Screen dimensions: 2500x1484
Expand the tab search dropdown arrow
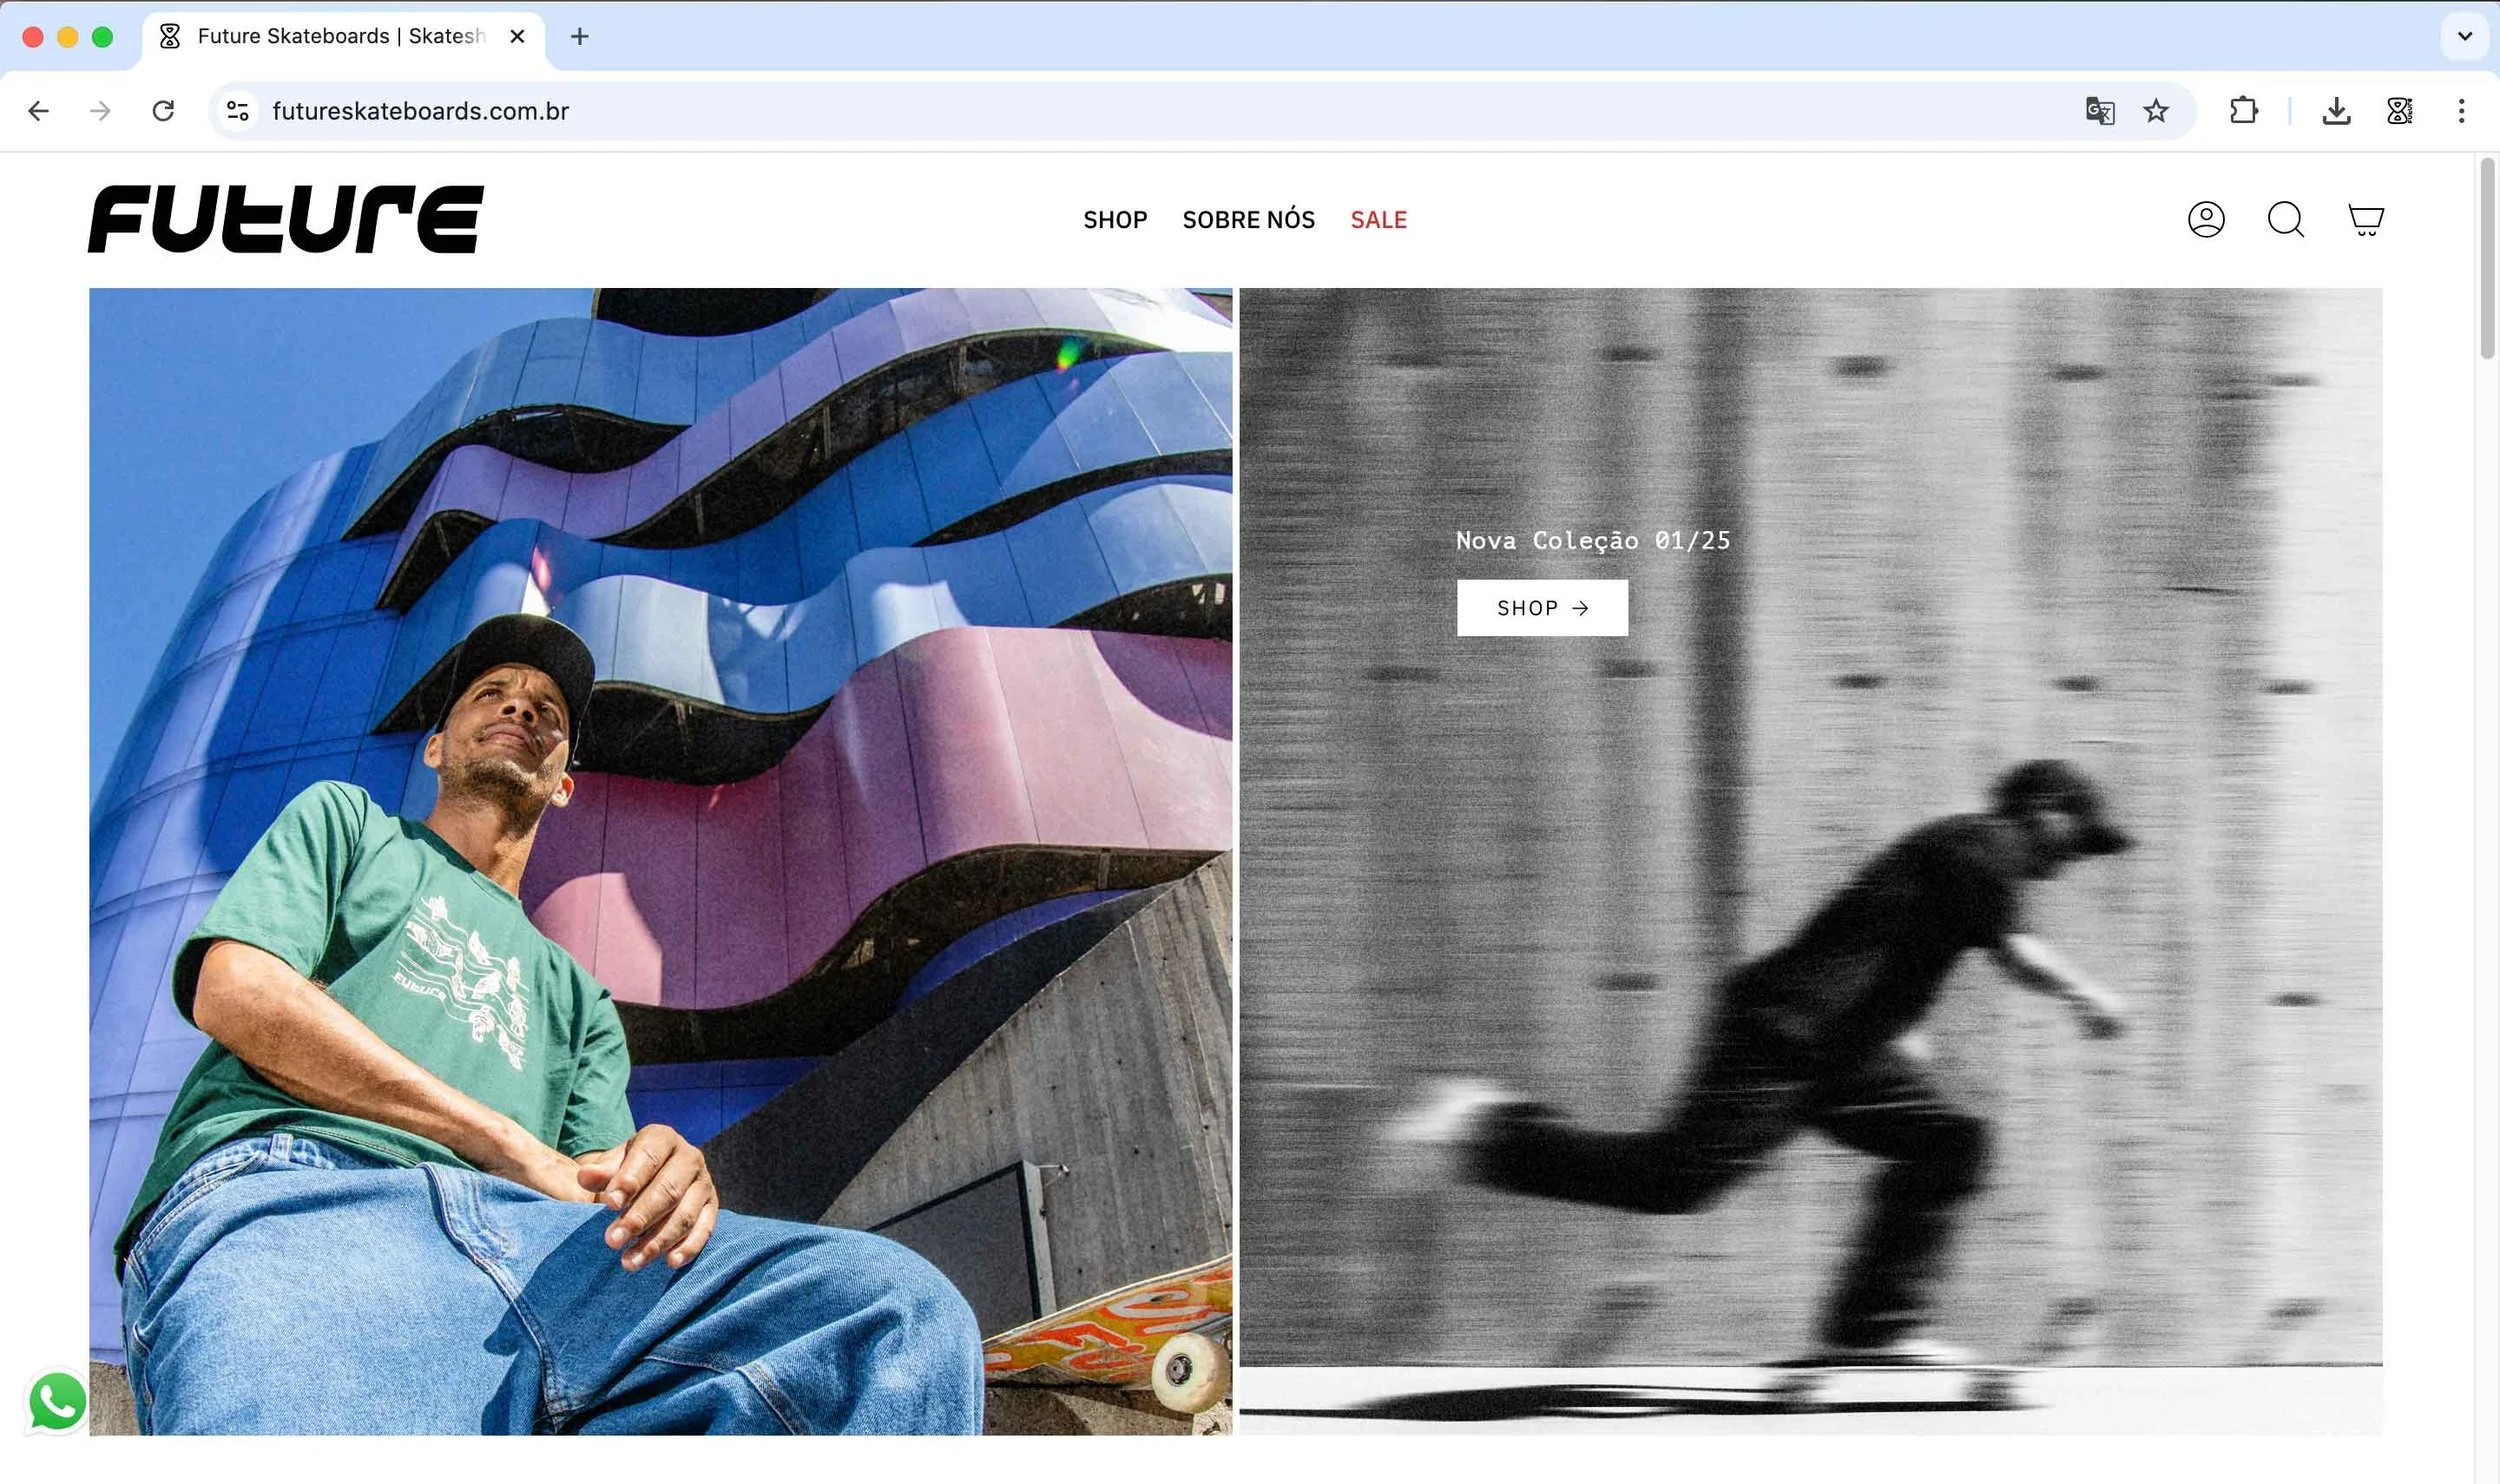2464,37
